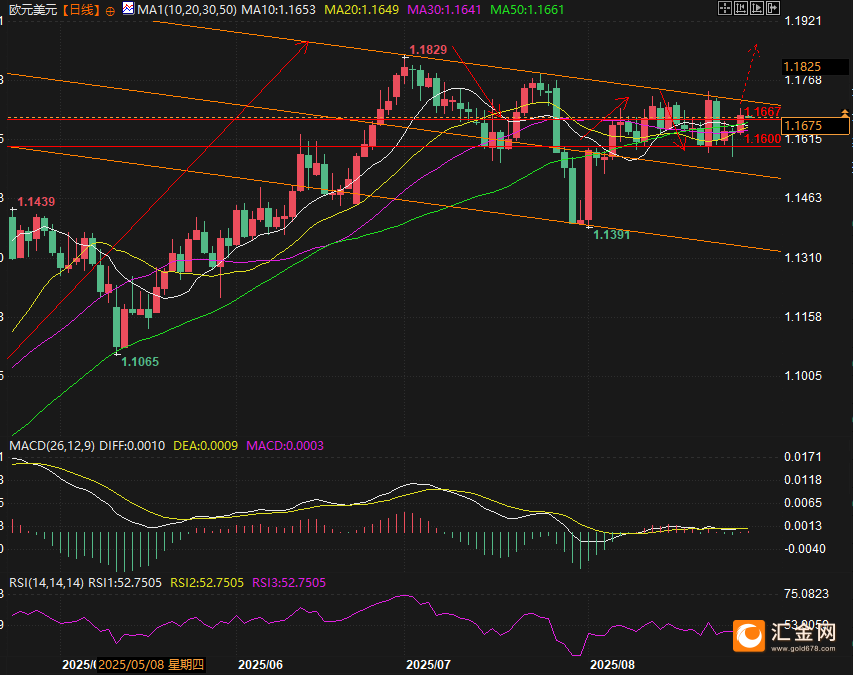Click the 2025/05/08 星期四 cursor date label
The height and width of the screenshot is (675, 853).
(151, 665)
